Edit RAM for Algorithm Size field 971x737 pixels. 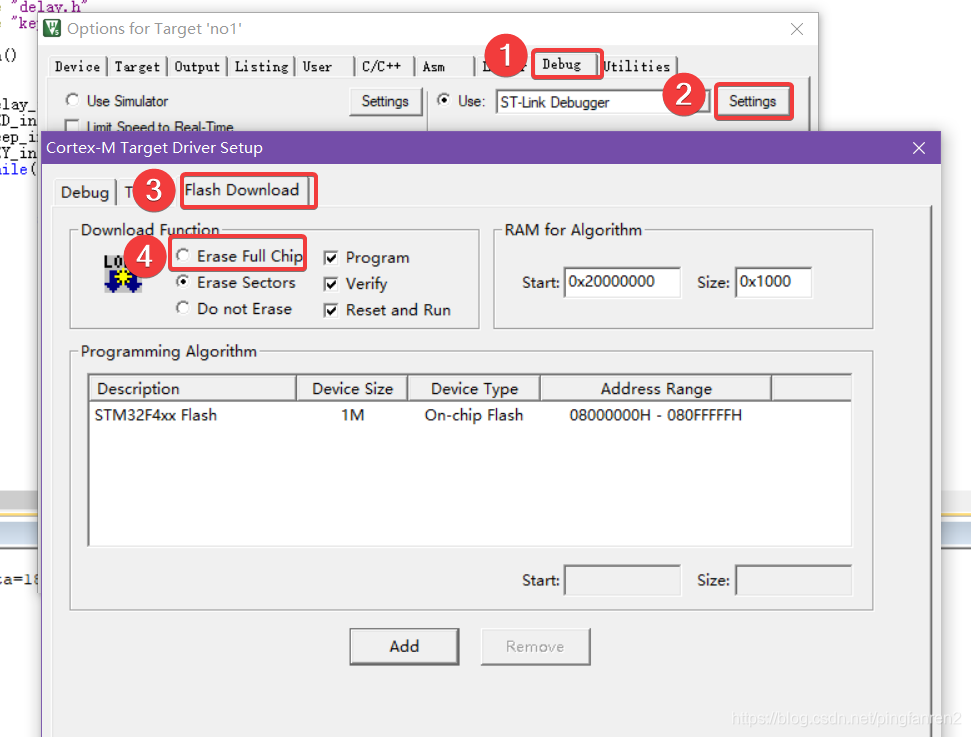pos(773,282)
